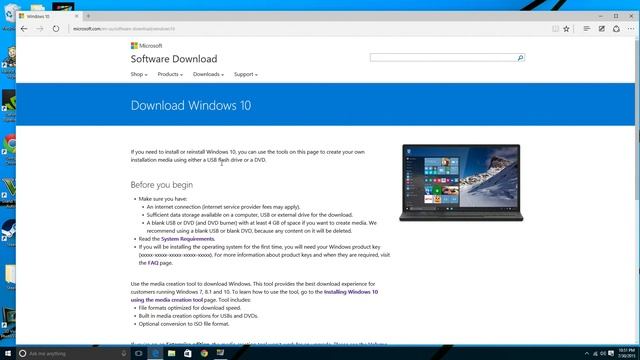Make a Web Note with pen icon
The width and height of the screenshot is (640, 360).
tap(602, 29)
